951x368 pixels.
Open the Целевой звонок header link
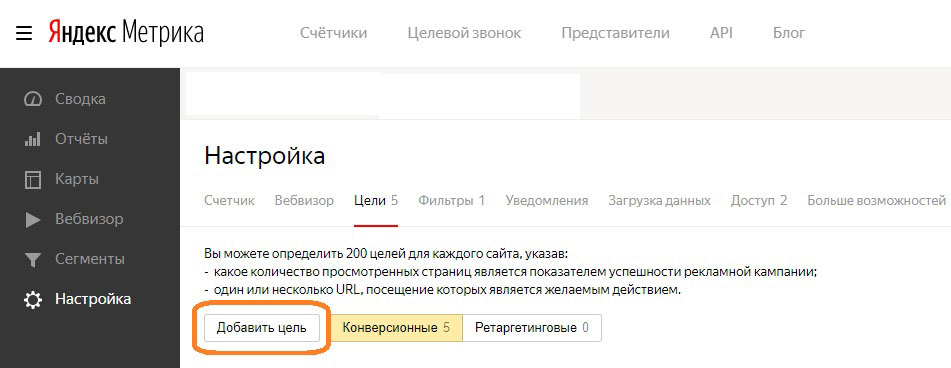pyautogui.click(x=464, y=33)
